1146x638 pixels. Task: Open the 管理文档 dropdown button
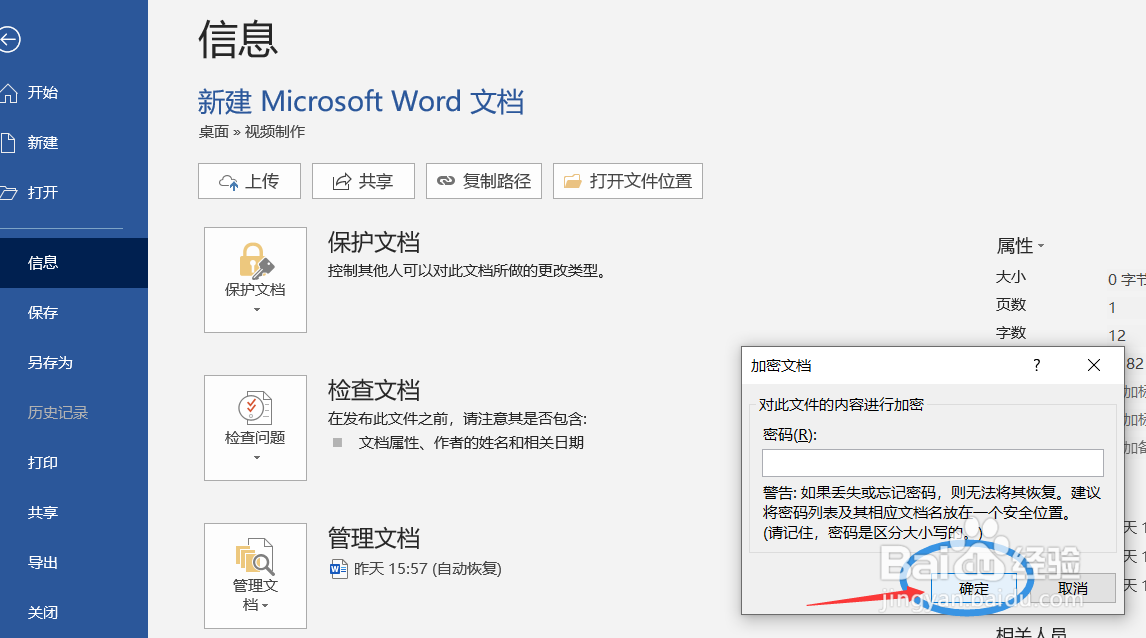pos(255,576)
